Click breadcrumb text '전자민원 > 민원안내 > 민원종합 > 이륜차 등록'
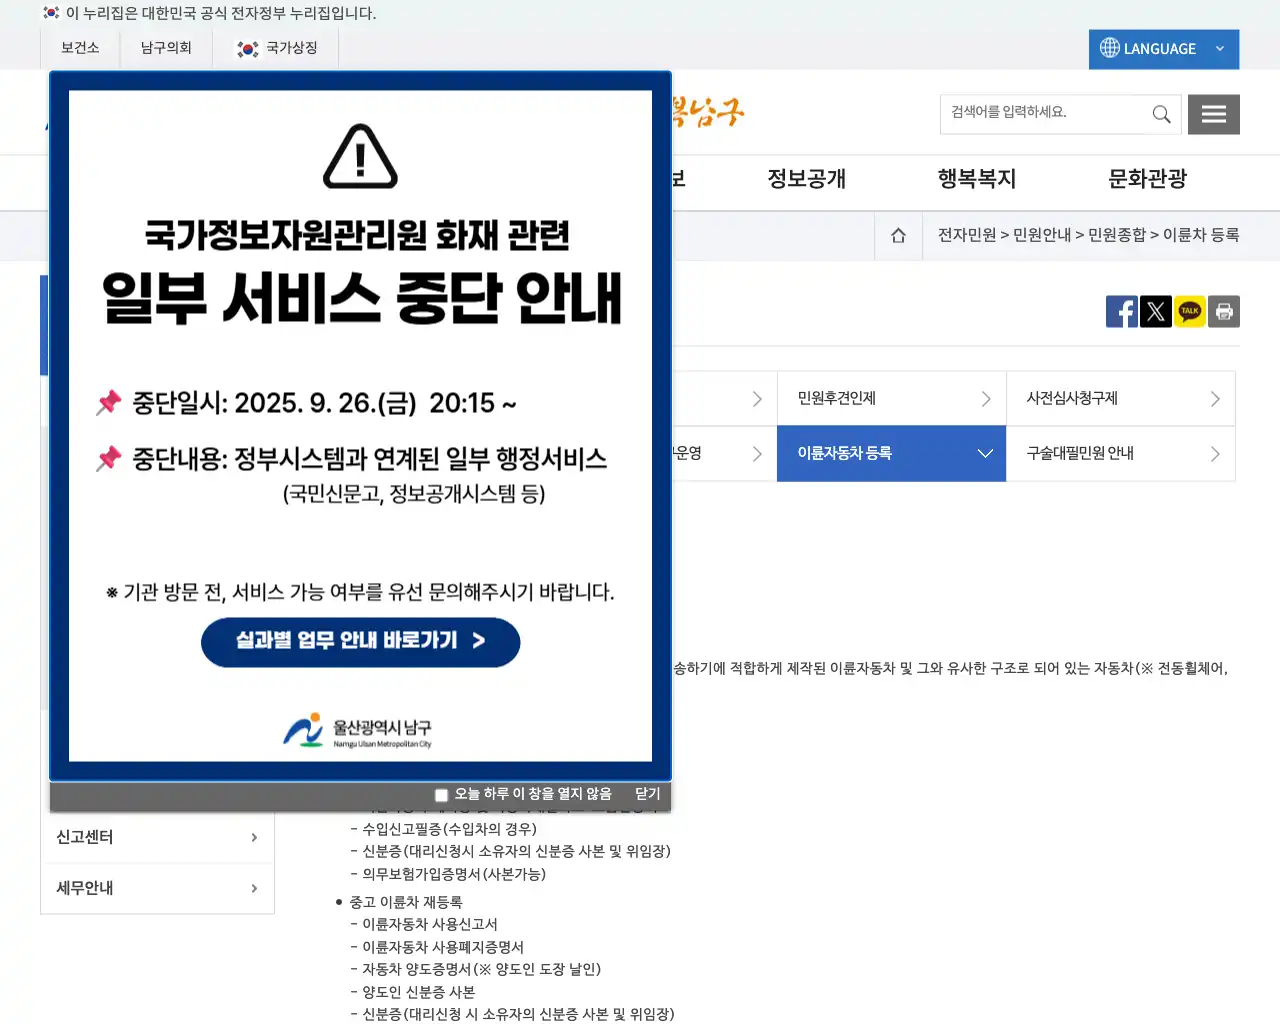The height and width of the screenshot is (1024, 1280). pyautogui.click(x=1088, y=235)
